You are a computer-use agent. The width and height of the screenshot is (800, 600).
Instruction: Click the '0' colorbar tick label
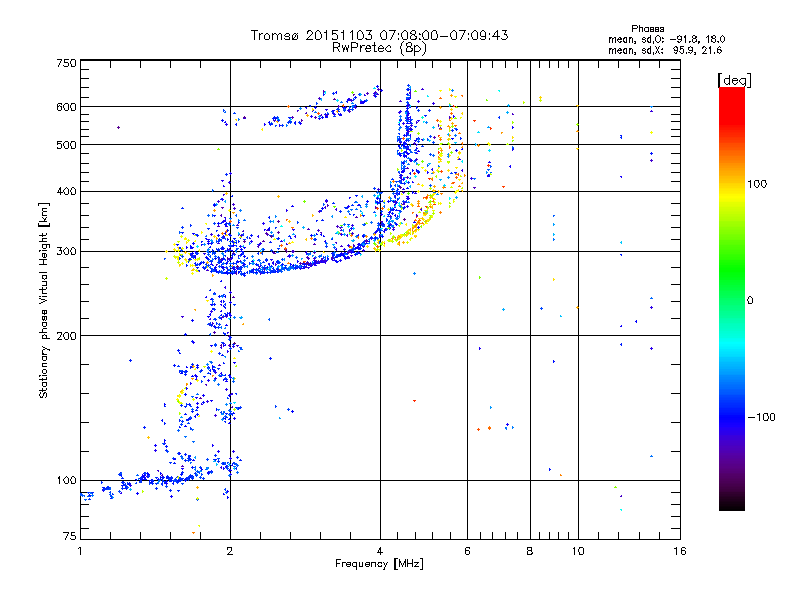click(x=750, y=301)
